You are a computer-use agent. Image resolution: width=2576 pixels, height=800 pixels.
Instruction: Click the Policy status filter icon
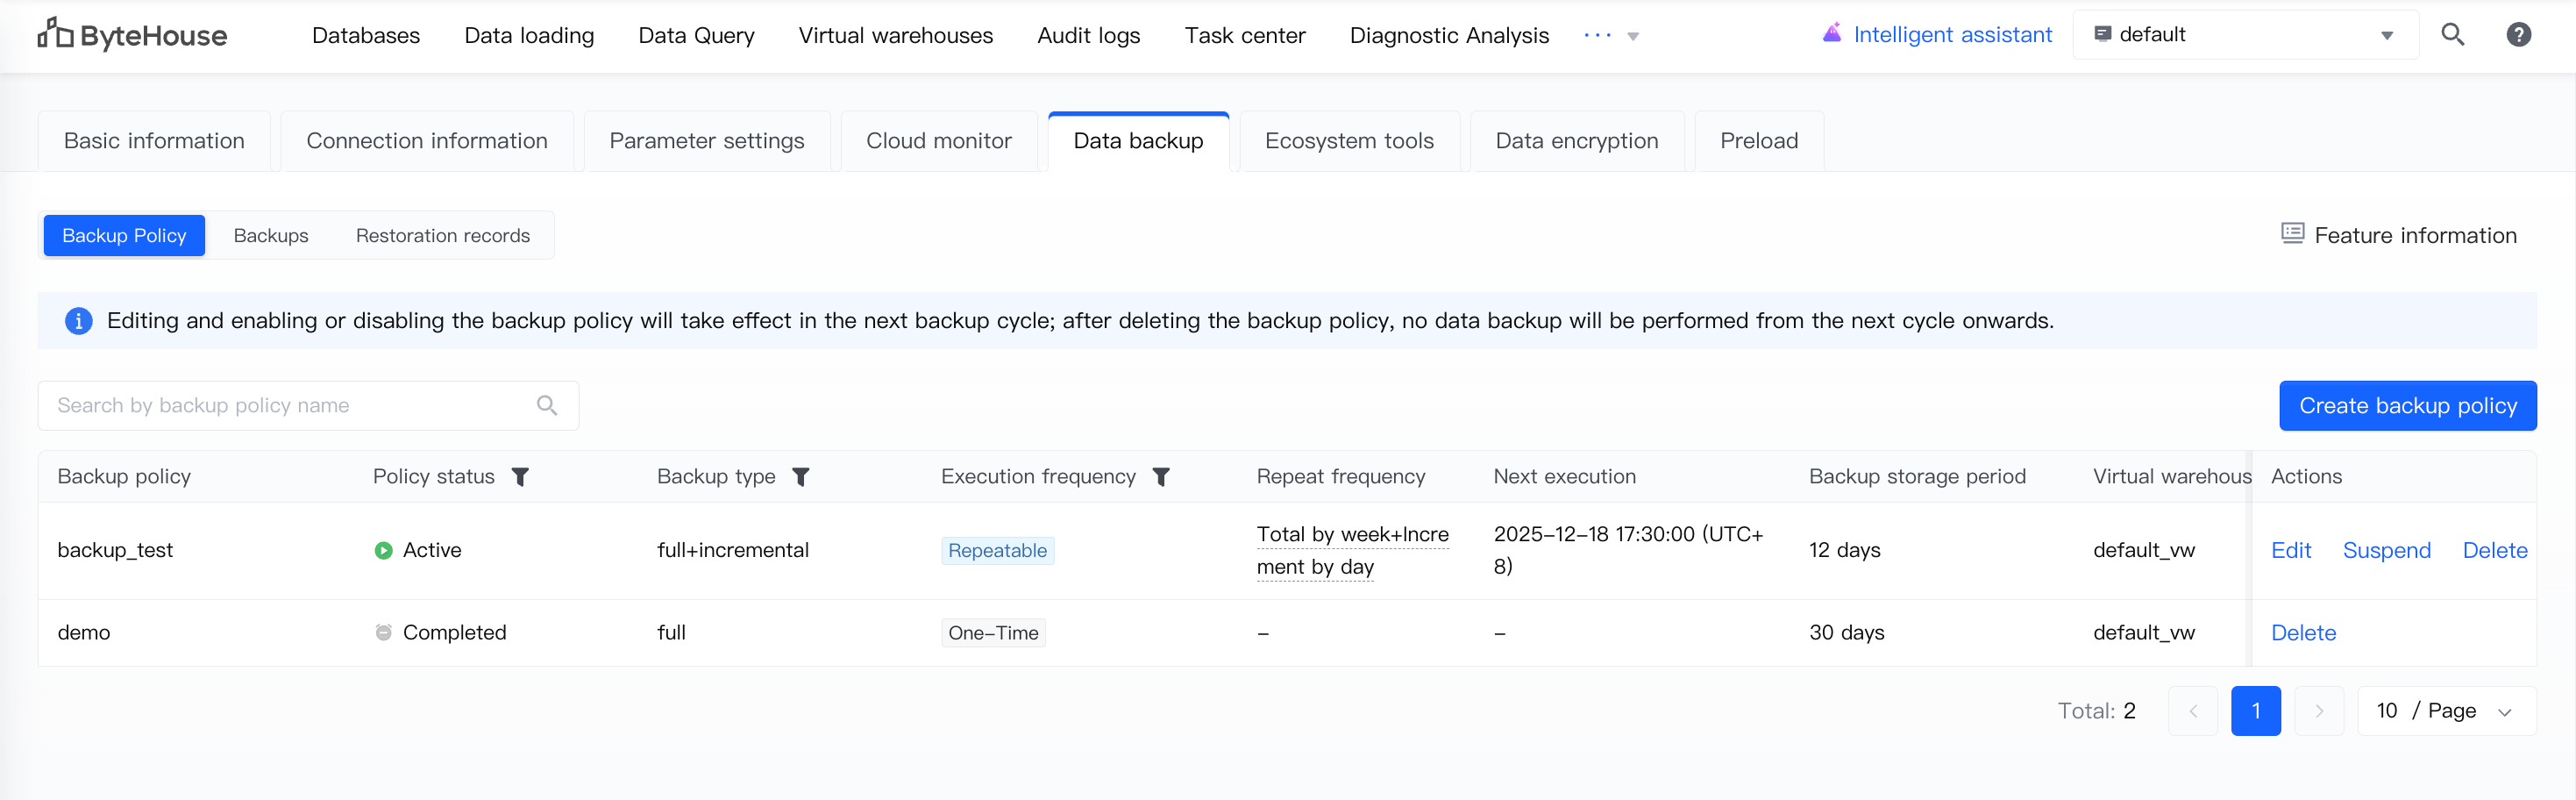tap(520, 477)
